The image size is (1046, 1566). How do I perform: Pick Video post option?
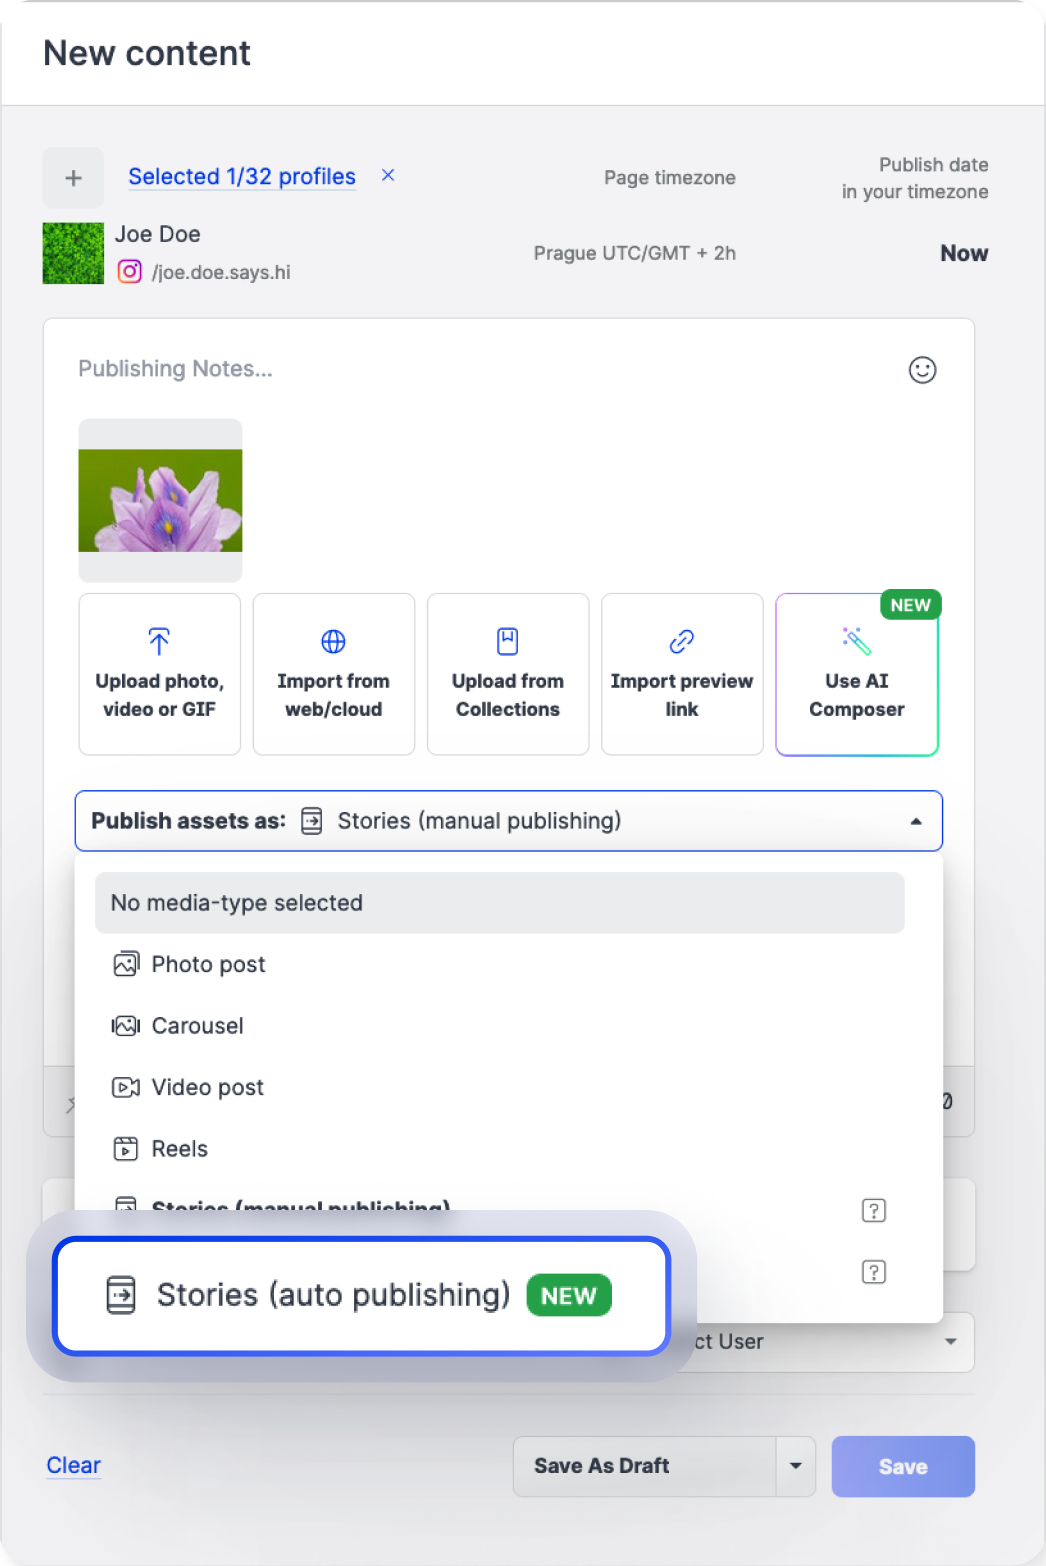point(207,1087)
